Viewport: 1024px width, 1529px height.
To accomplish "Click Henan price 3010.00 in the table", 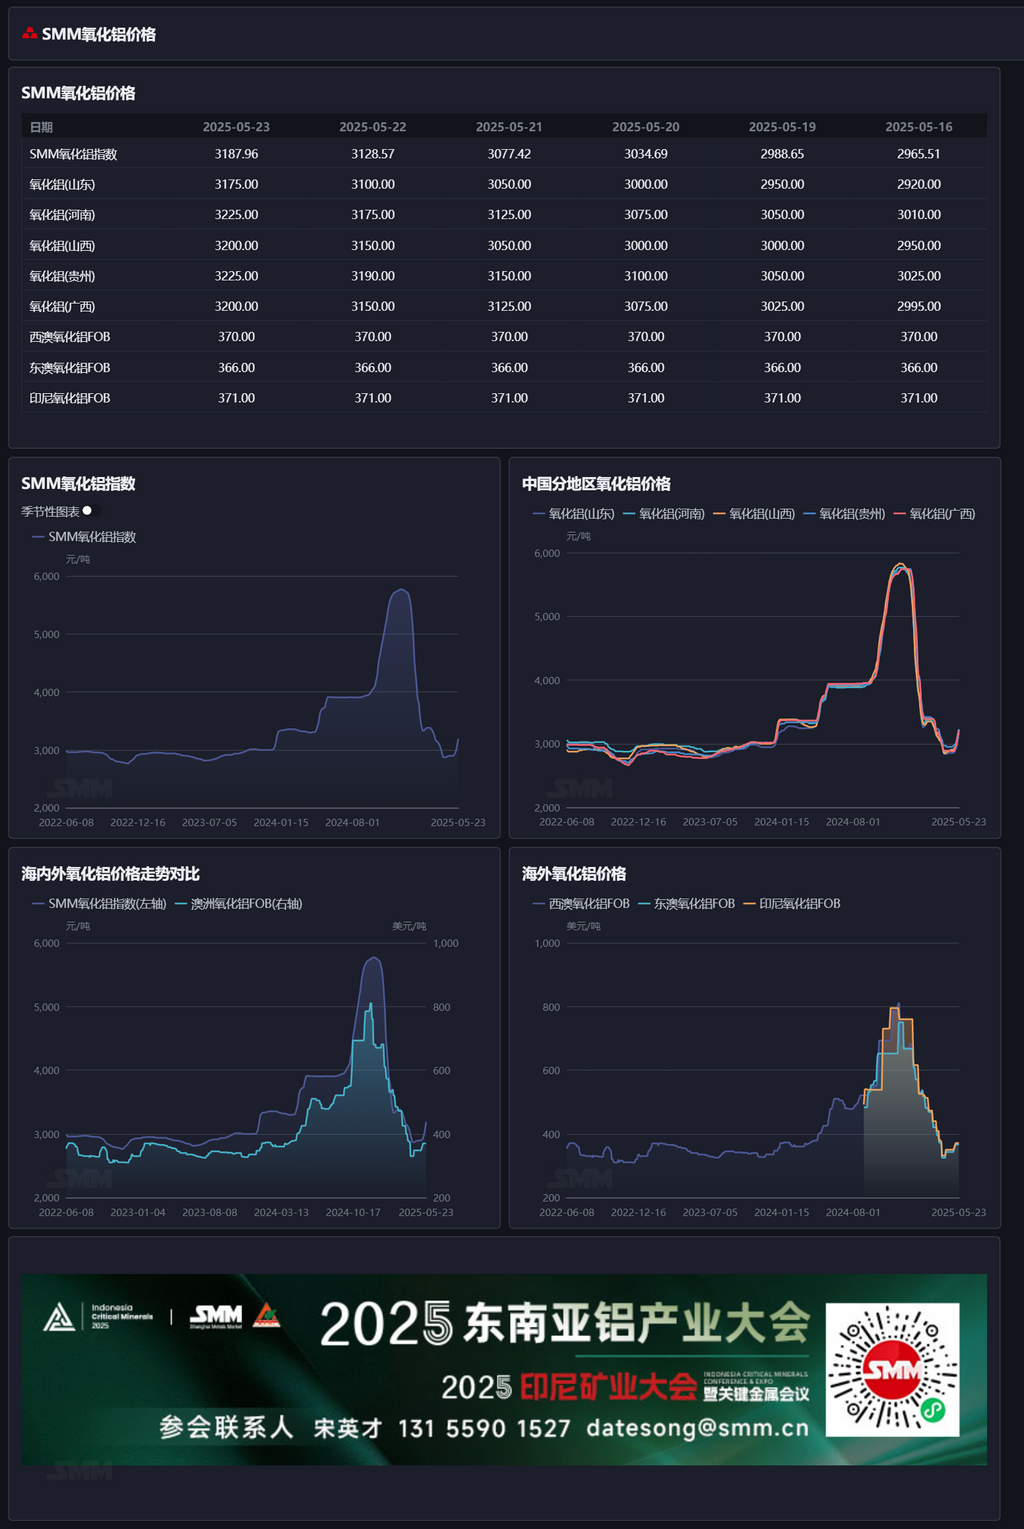I will 919,215.
